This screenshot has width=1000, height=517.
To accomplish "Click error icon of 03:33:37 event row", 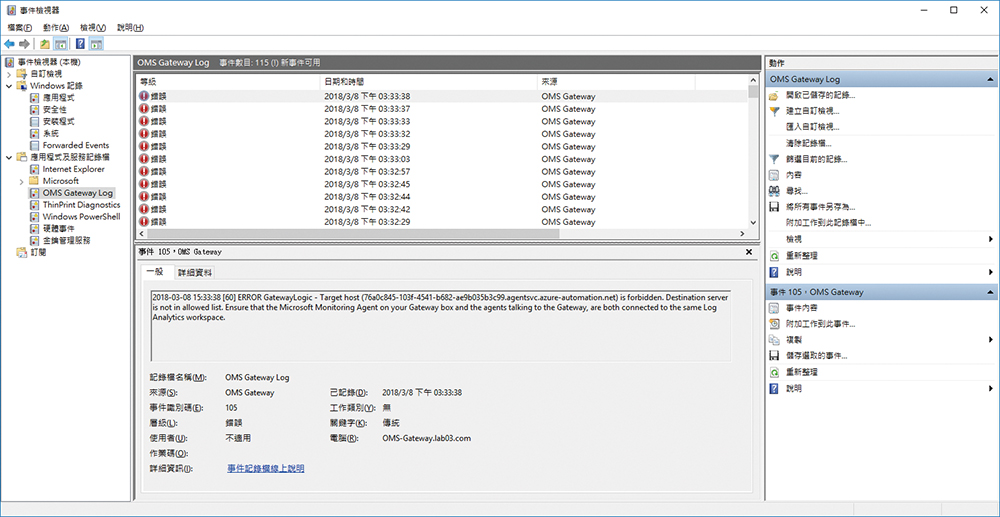I will coord(145,109).
